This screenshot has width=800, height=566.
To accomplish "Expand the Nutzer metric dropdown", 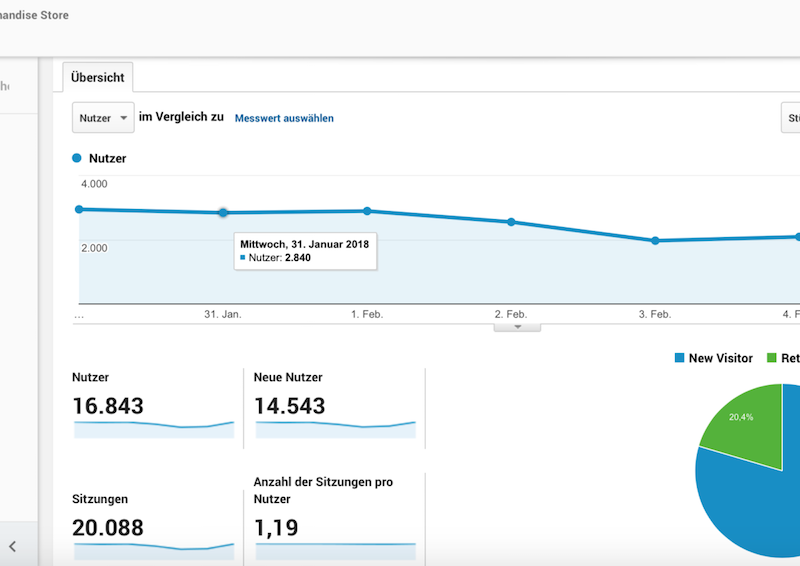I will coord(104,118).
